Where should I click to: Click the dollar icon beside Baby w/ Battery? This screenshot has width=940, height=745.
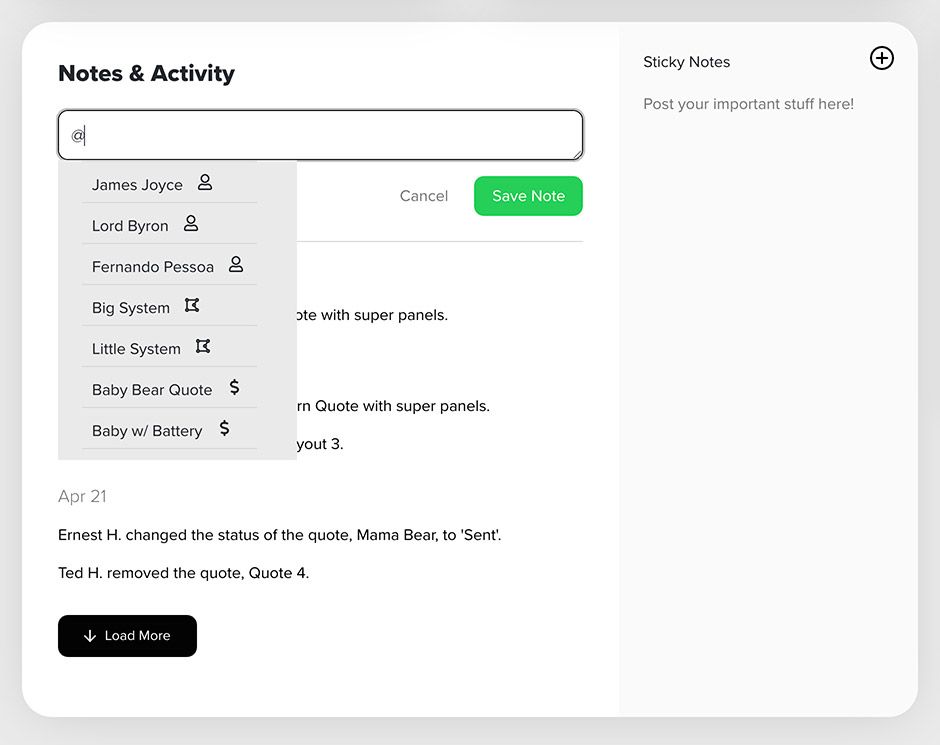[224, 428]
